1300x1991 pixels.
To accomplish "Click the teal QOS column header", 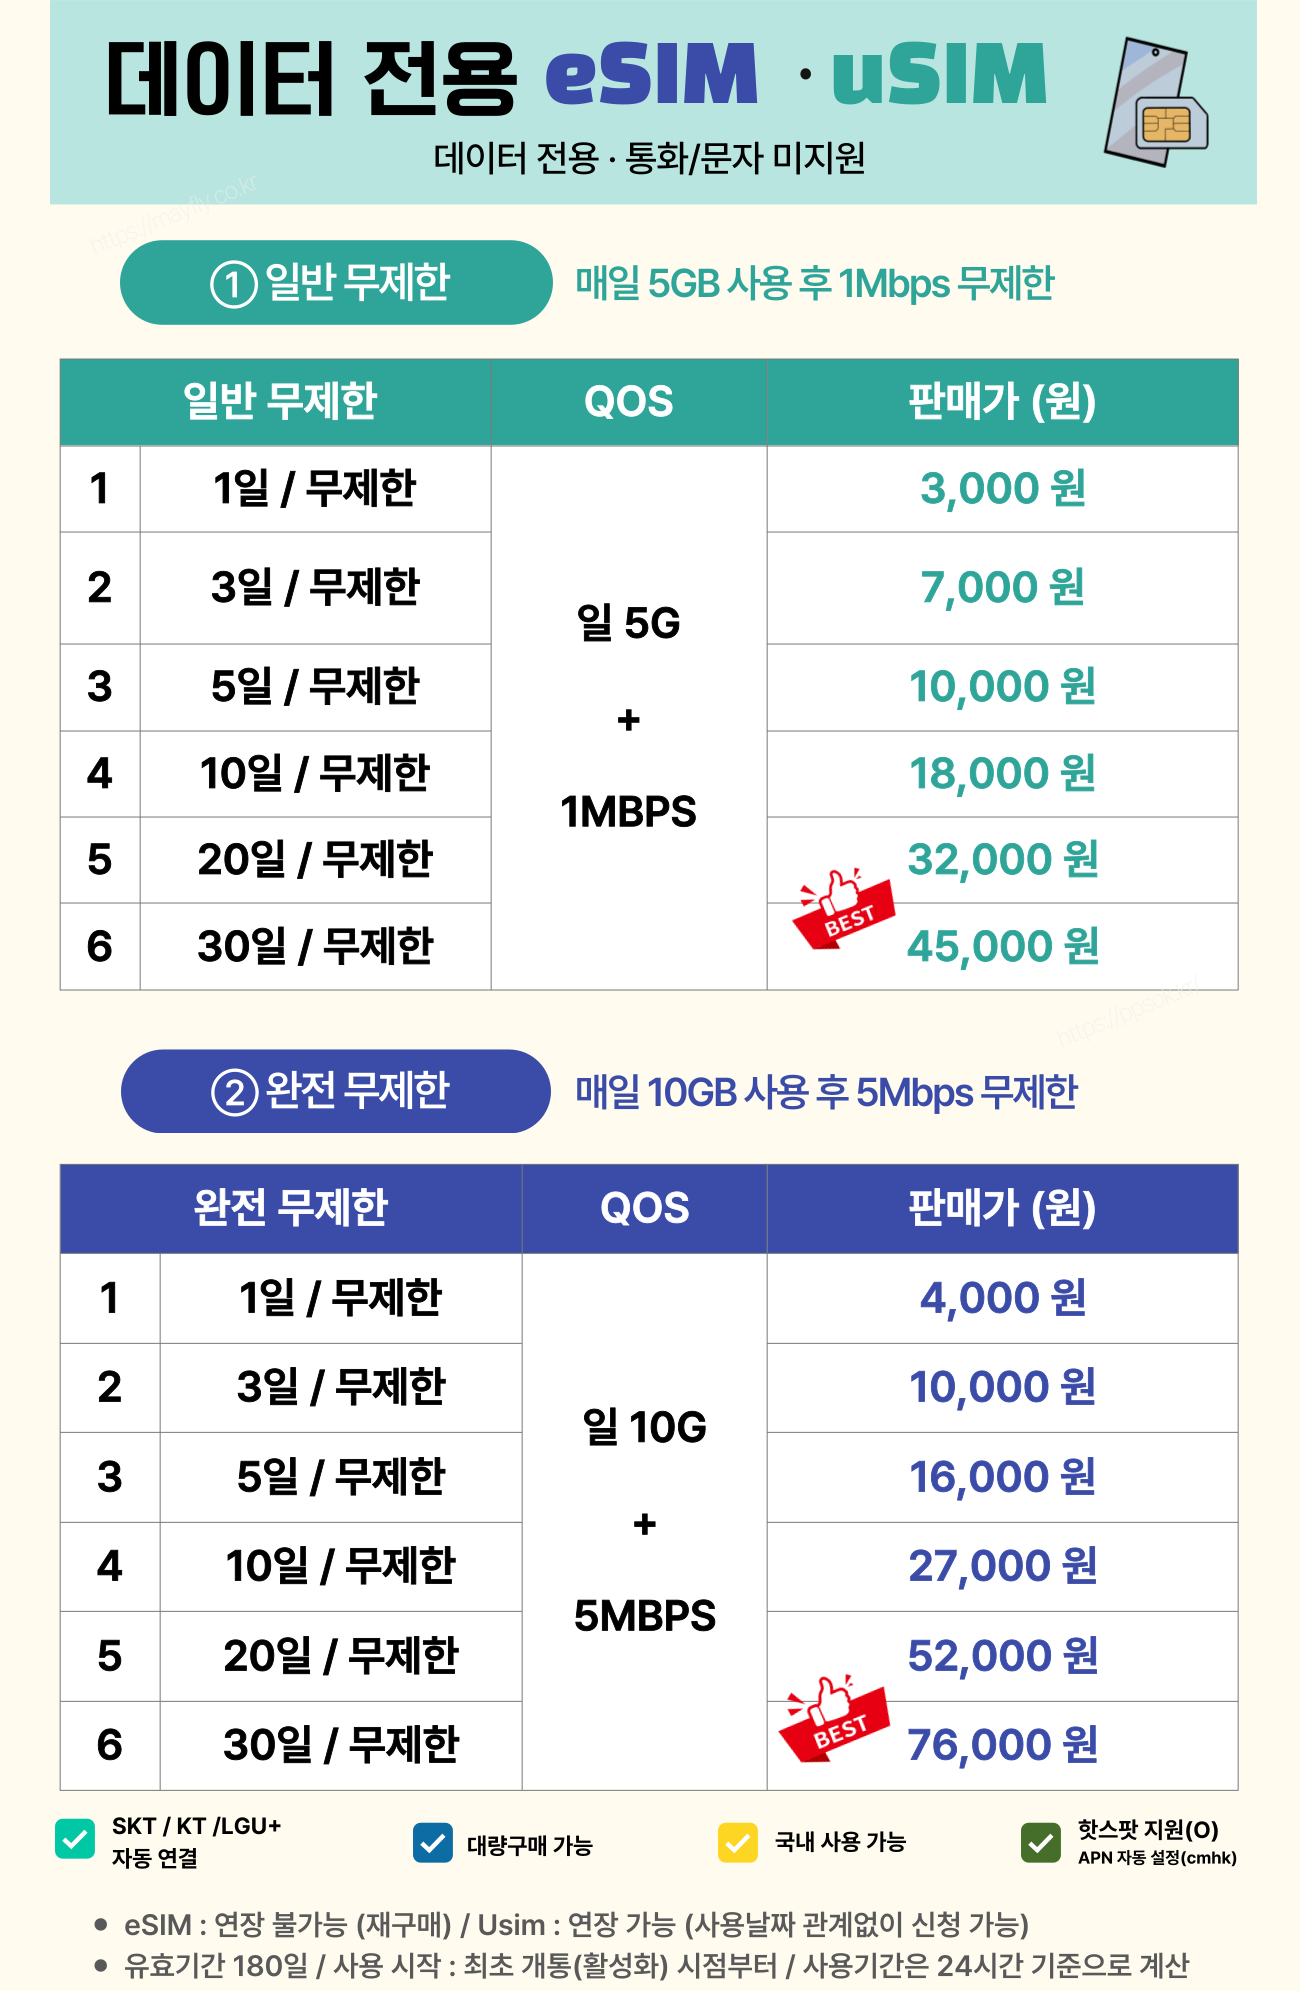I will point(629,402).
